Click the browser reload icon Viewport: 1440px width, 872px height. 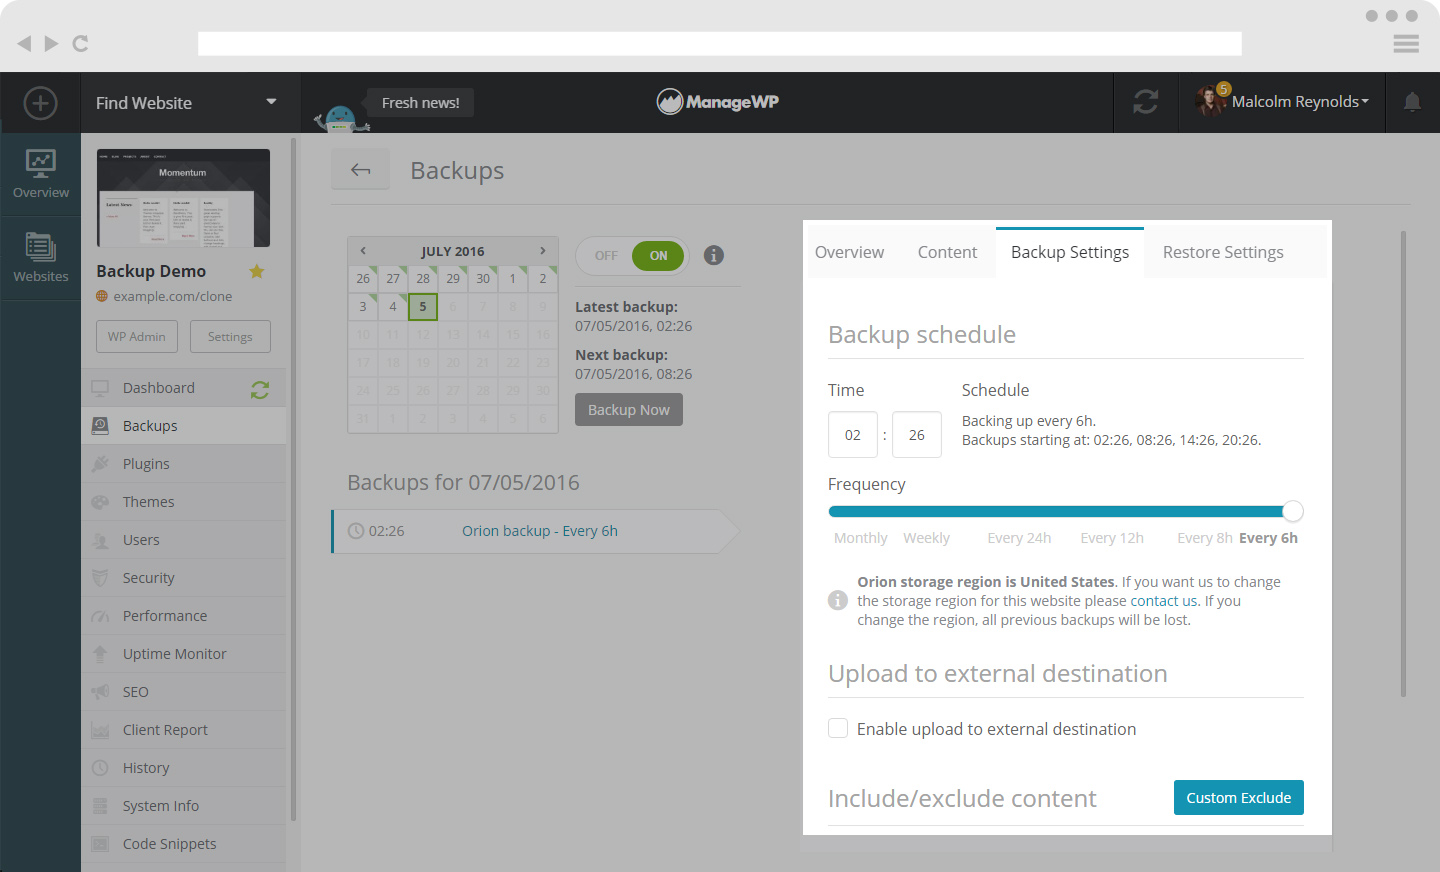[x=81, y=44]
